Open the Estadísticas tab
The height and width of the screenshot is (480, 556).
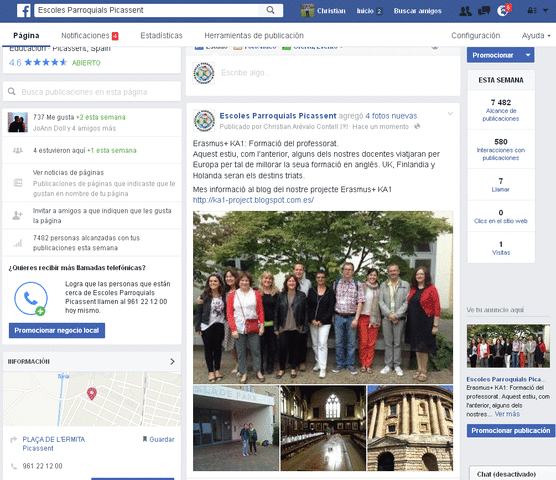tap(161, 35)
